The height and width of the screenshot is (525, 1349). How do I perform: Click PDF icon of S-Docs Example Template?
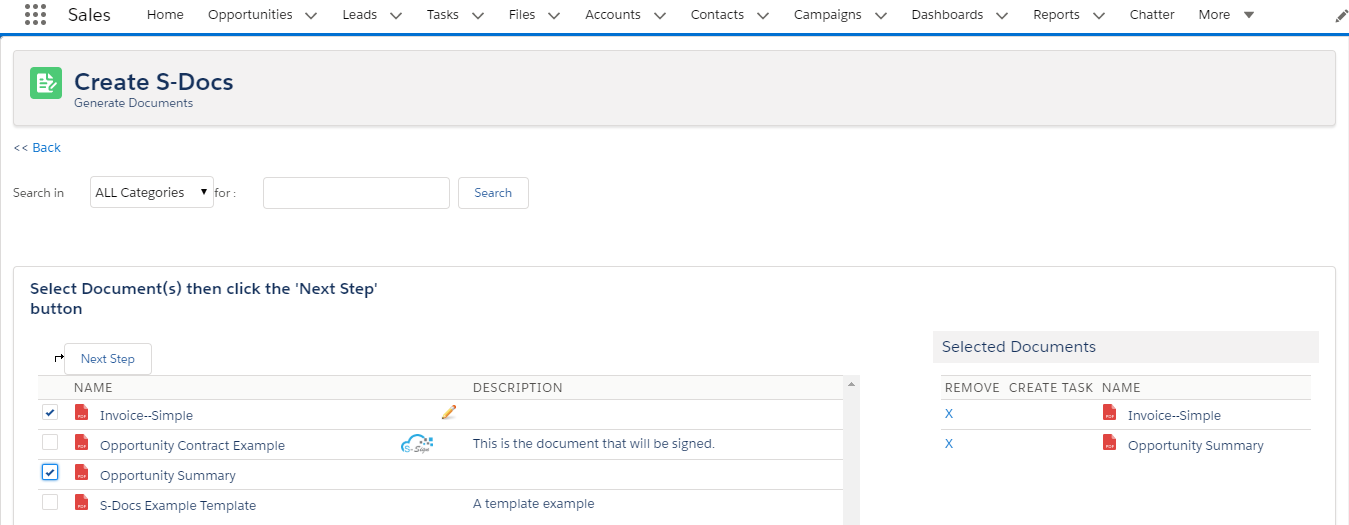pos(82,503)
